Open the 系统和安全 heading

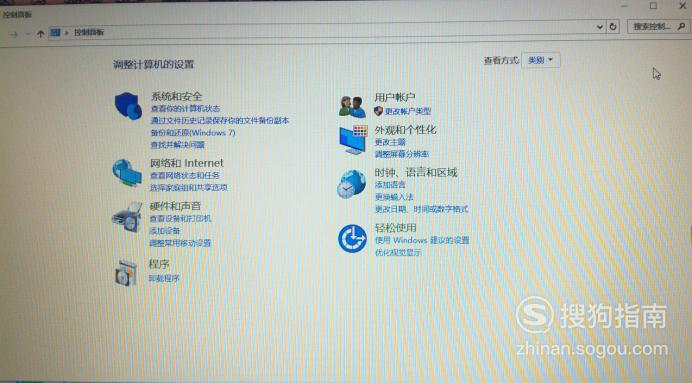[x=176, y=96]
